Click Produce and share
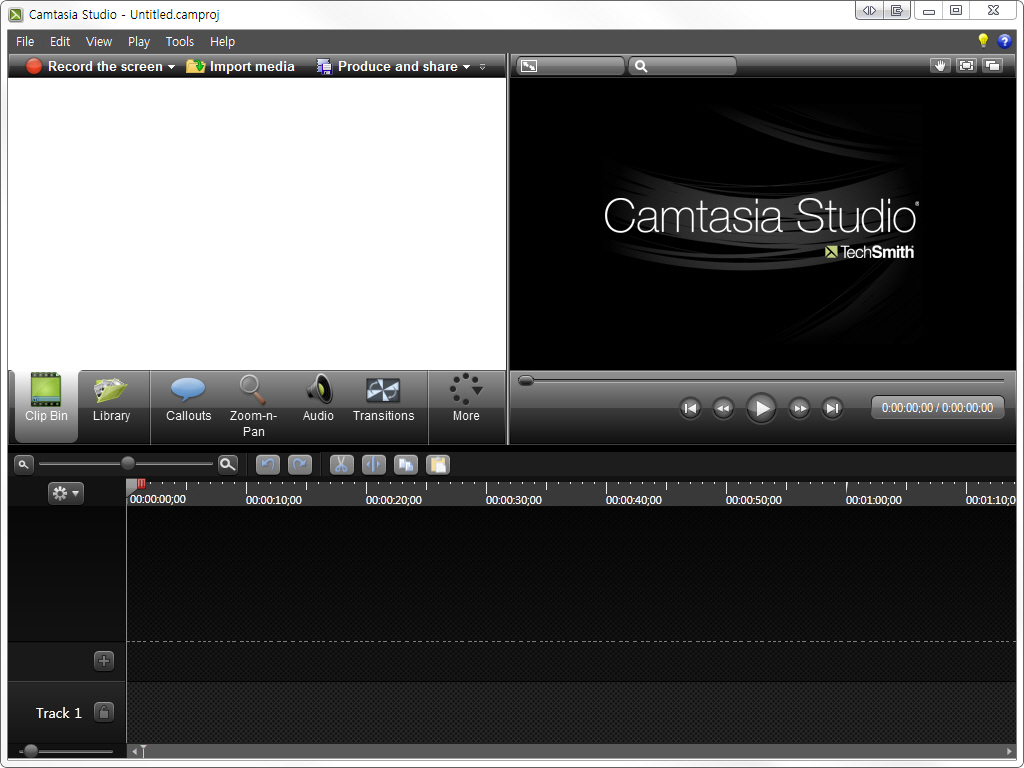This screenshot has height=768, width=1024. click(x=387, y=67)
